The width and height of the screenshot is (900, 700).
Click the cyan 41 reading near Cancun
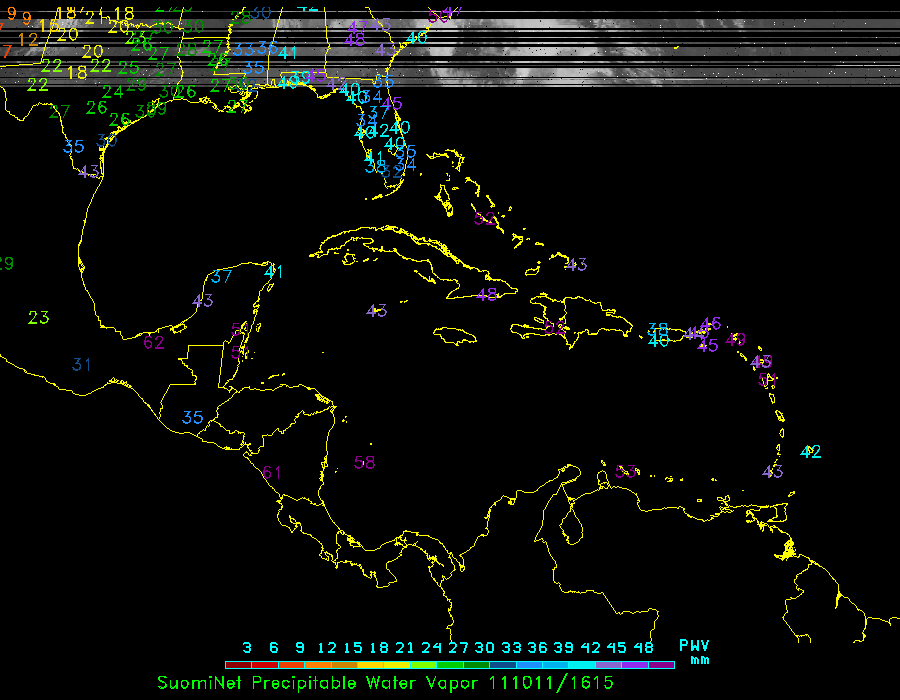coord(274,271)
